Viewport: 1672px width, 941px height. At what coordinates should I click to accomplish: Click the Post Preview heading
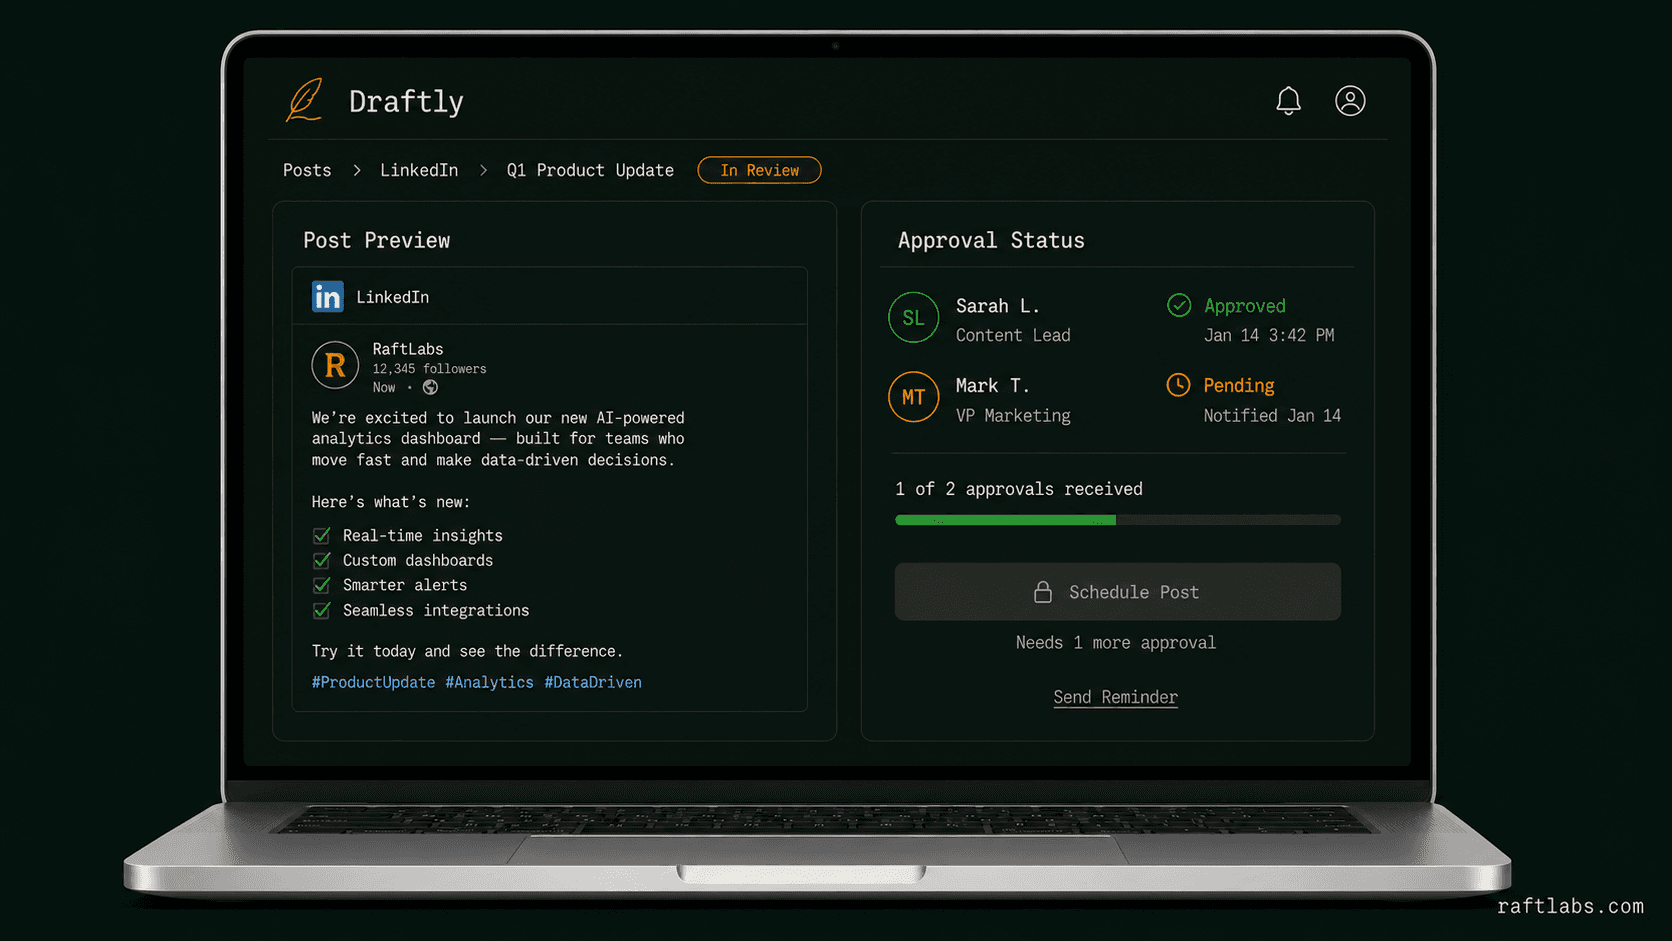pyautogui.click(x=377, y=240)
